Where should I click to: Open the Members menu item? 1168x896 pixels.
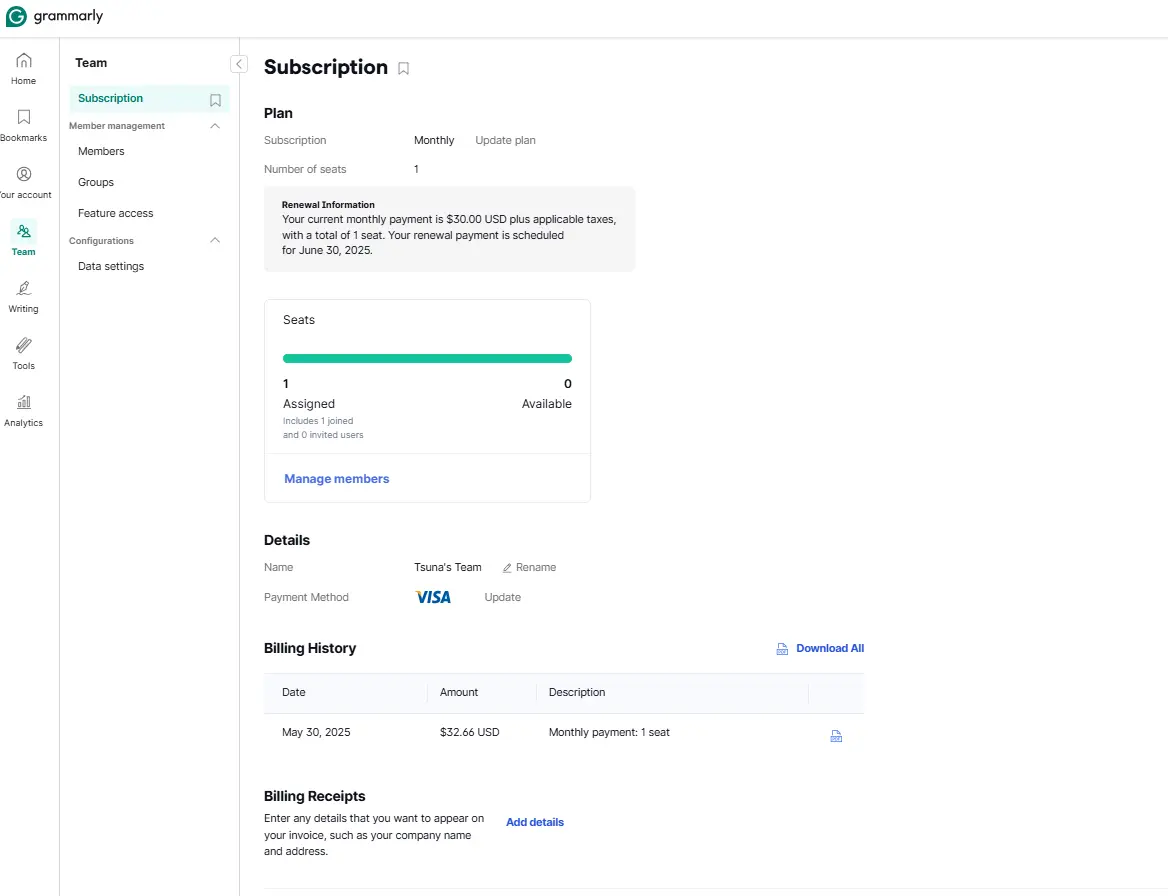coord(101,151)
